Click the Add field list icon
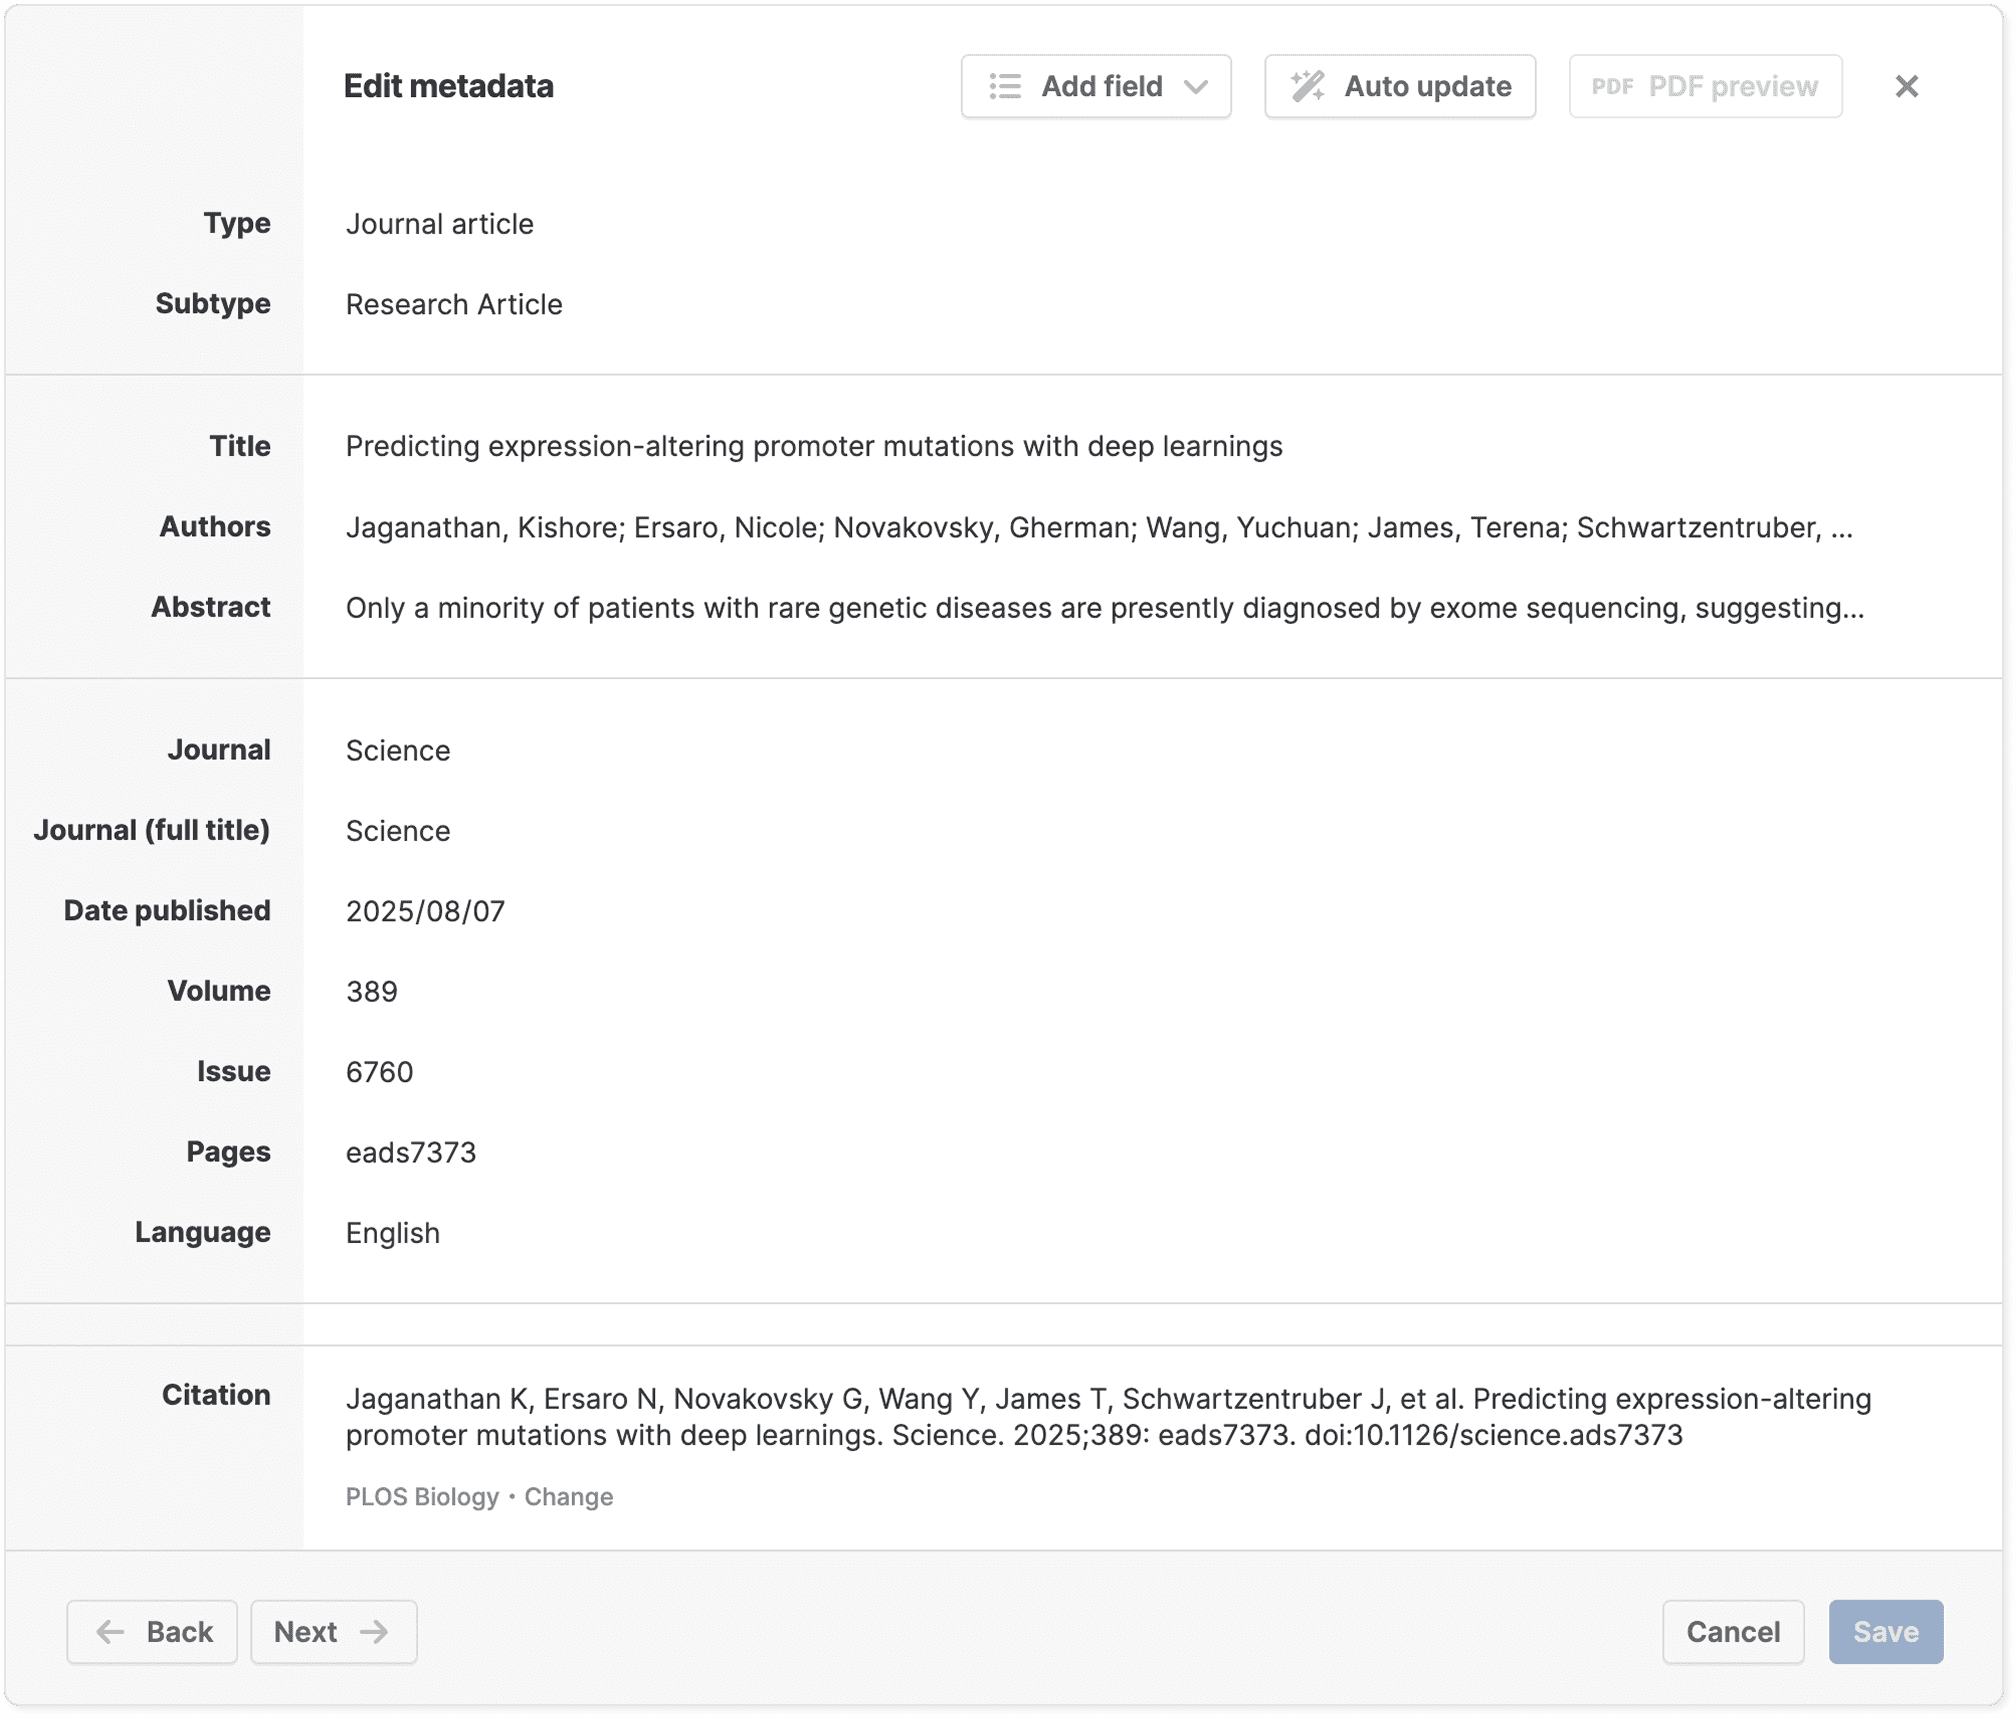2016x1718 pixels. pos(1005,87)
